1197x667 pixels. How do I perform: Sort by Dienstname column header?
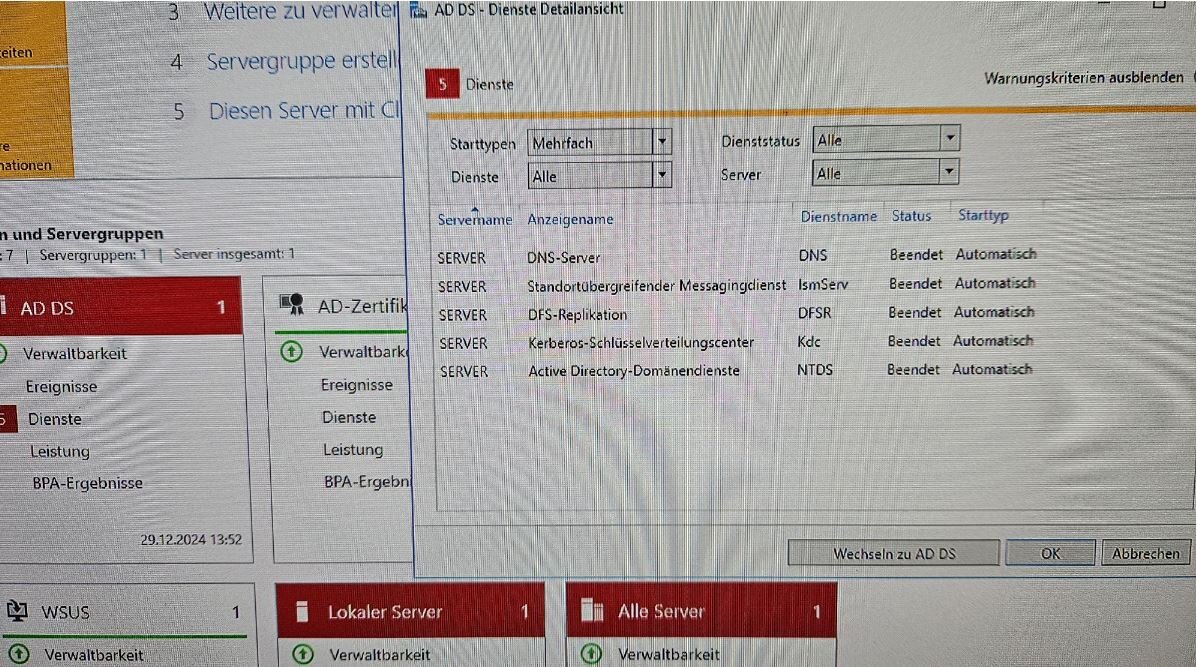(838, 217)
